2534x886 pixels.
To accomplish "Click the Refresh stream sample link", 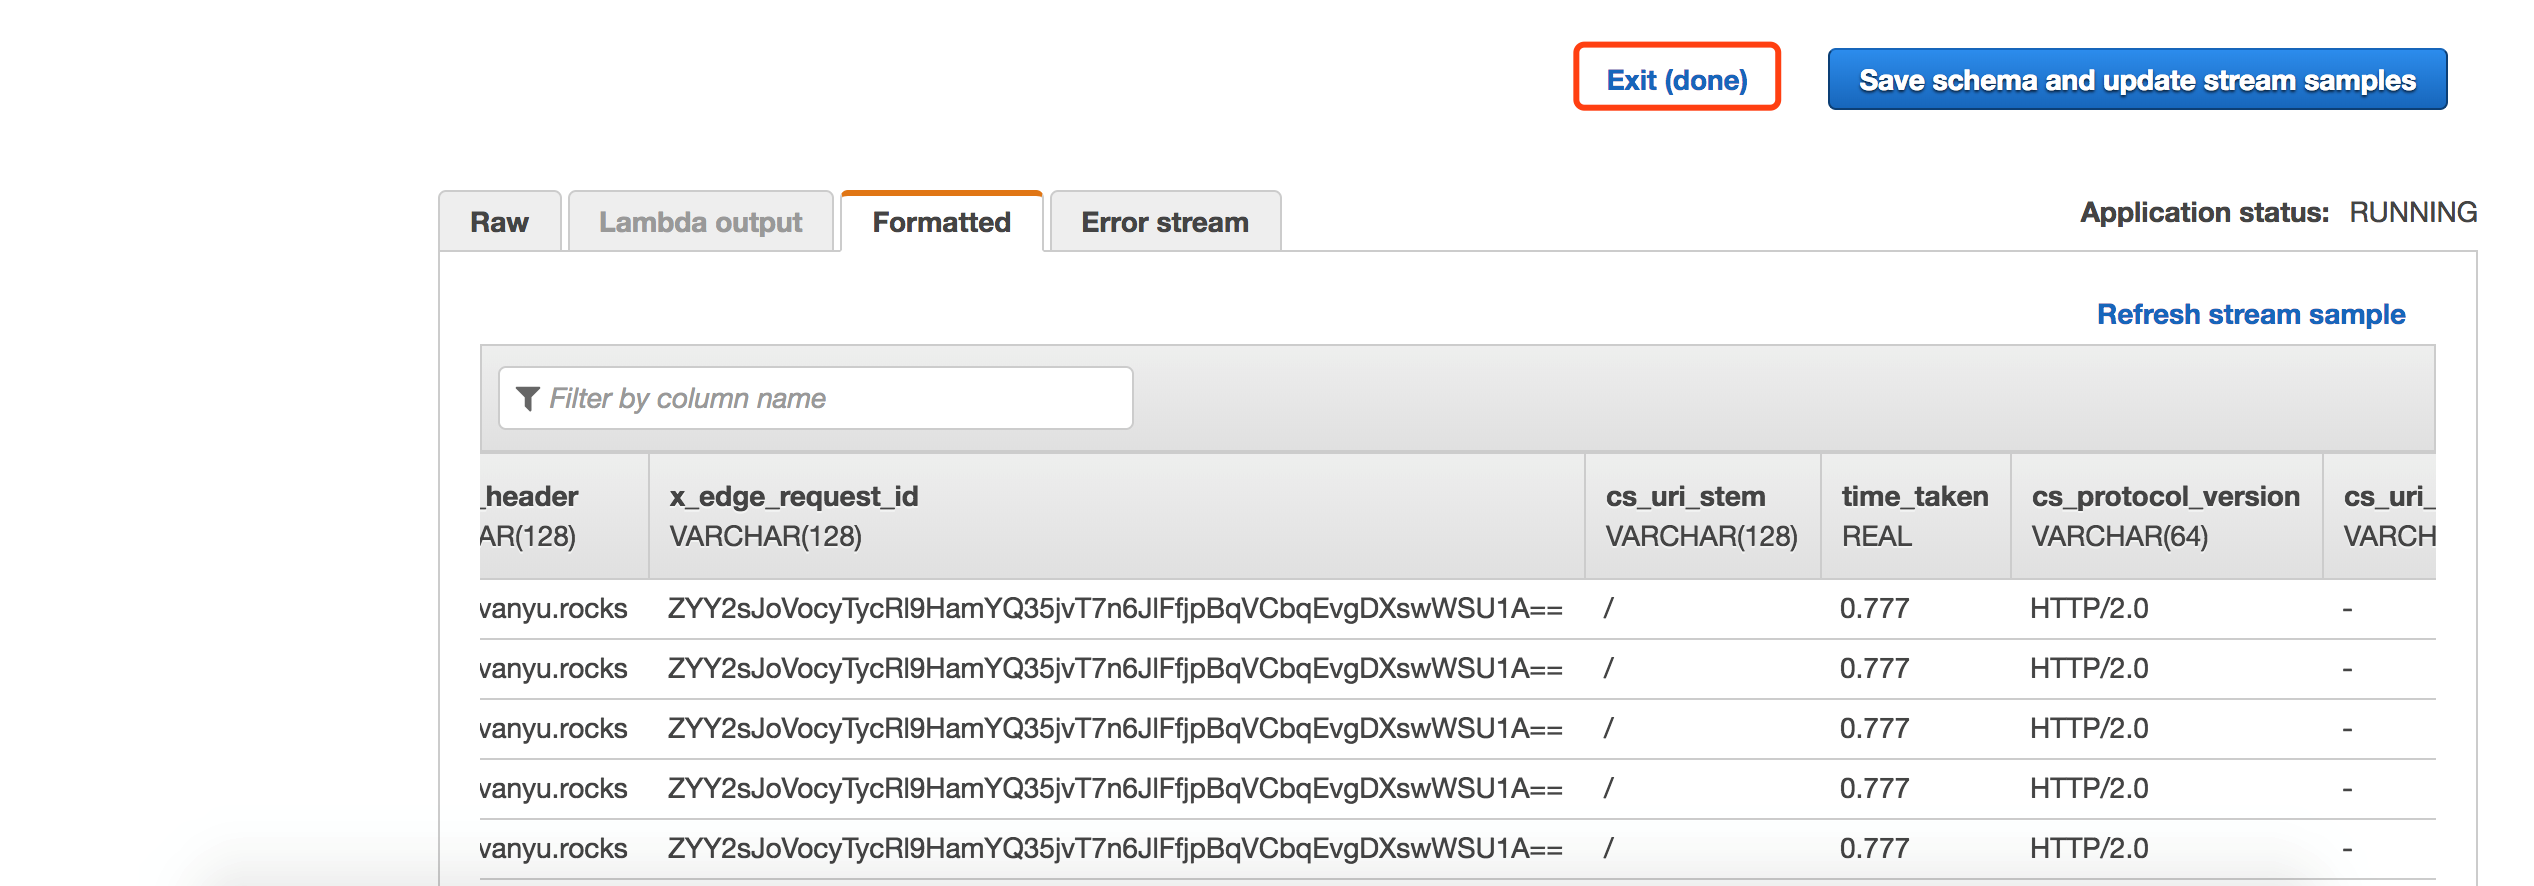I will (x=2250, y=314).
